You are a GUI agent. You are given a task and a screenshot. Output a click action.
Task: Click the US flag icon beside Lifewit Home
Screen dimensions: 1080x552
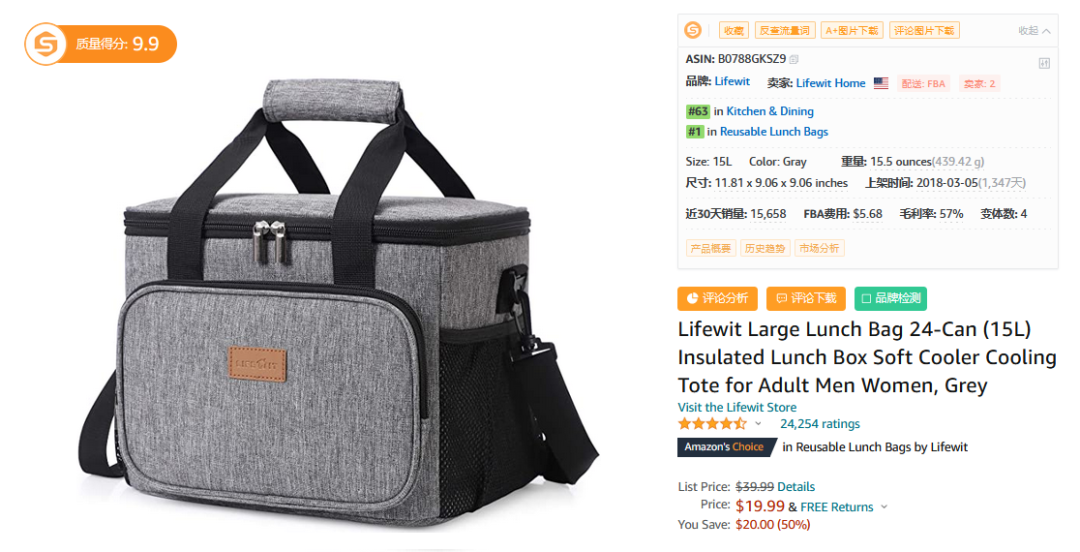pos(881,83)
